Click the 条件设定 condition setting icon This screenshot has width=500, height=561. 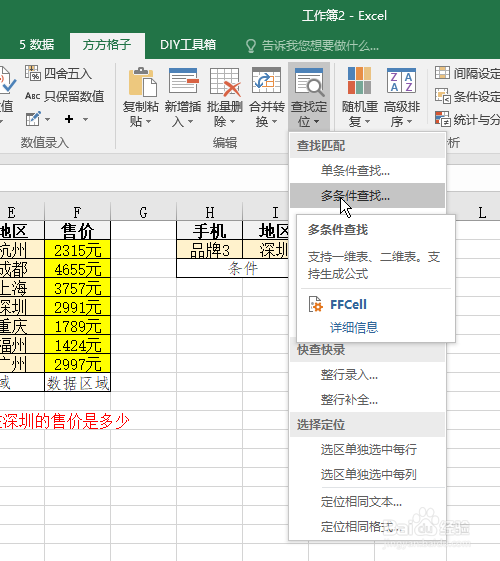pos(442,96)
